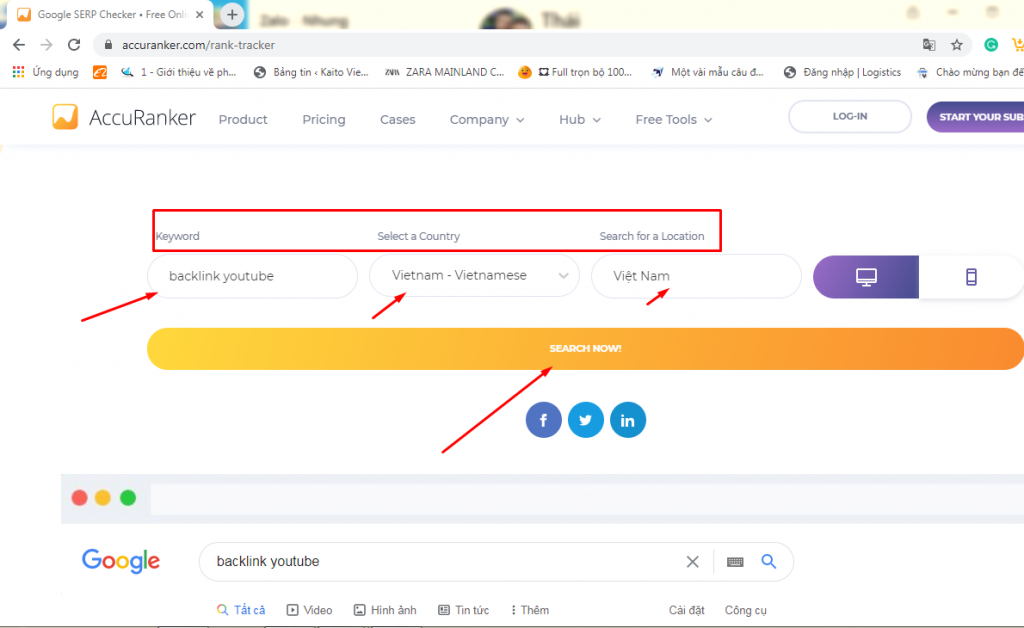Screen dimensions: 1024x628
Task: Switch to the Tin tức results tab
Action: (x=464, y=610)
